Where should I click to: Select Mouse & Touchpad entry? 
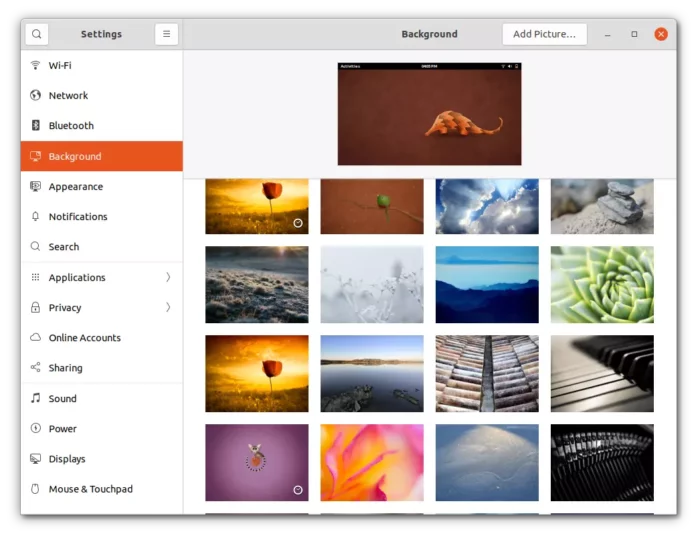pyautogui.click(x=102, y=489)
